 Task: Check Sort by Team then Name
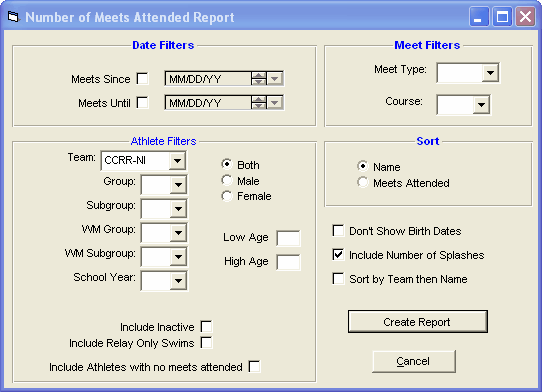[338, 279]
